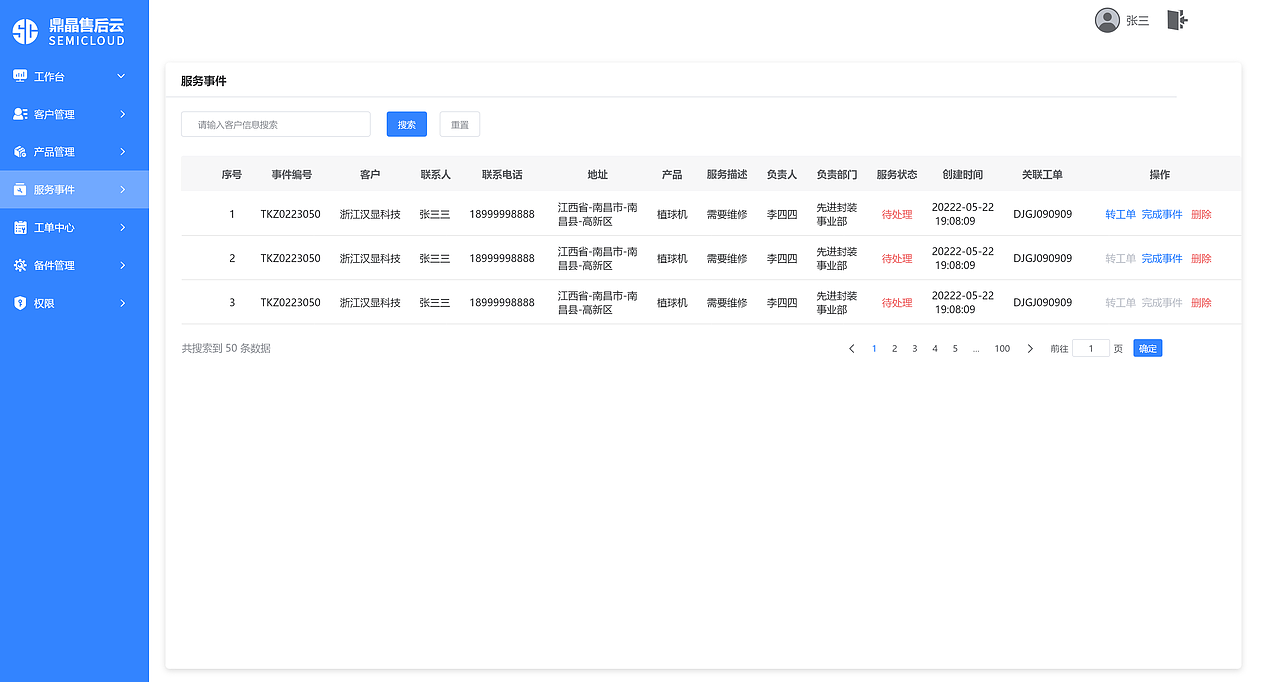Expand the 服务事件 chevron
This screenshot has width=1280, height=682.
123,189
